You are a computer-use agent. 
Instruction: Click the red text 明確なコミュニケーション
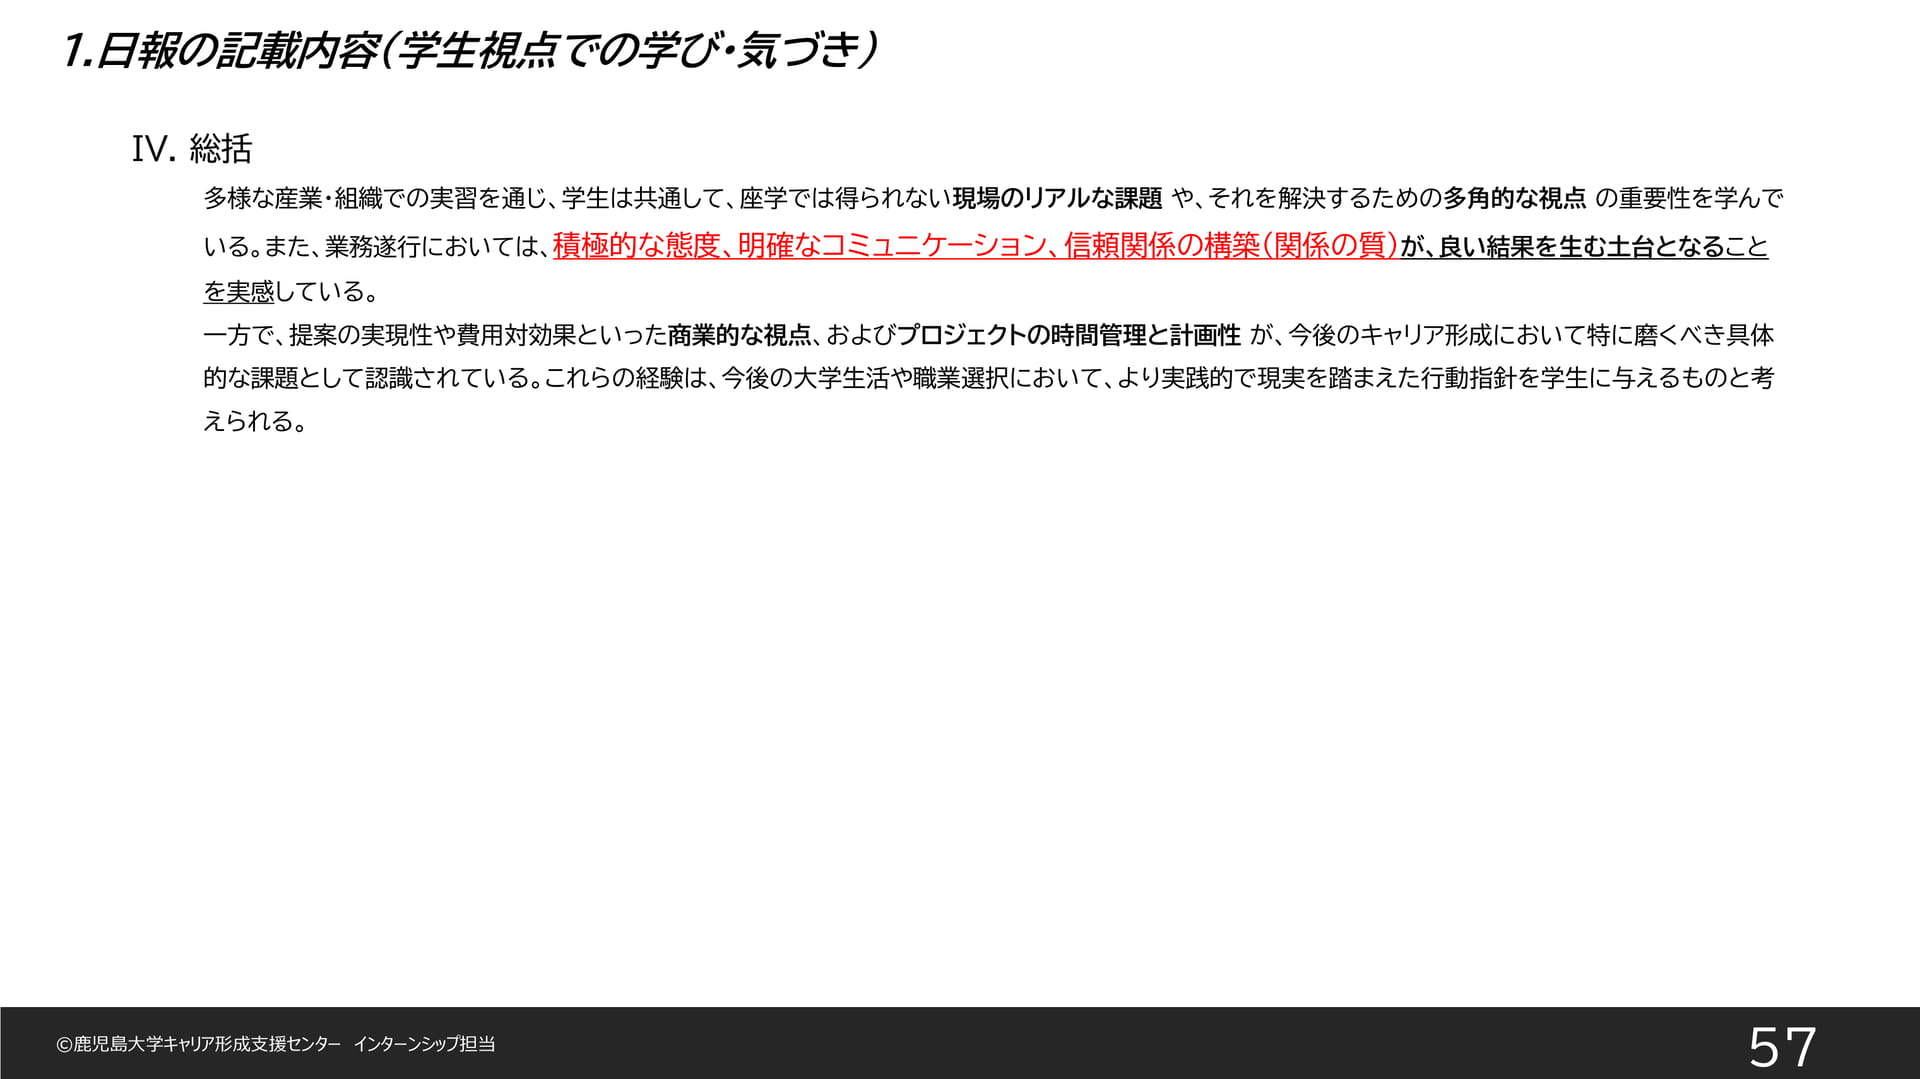point(891,246)
